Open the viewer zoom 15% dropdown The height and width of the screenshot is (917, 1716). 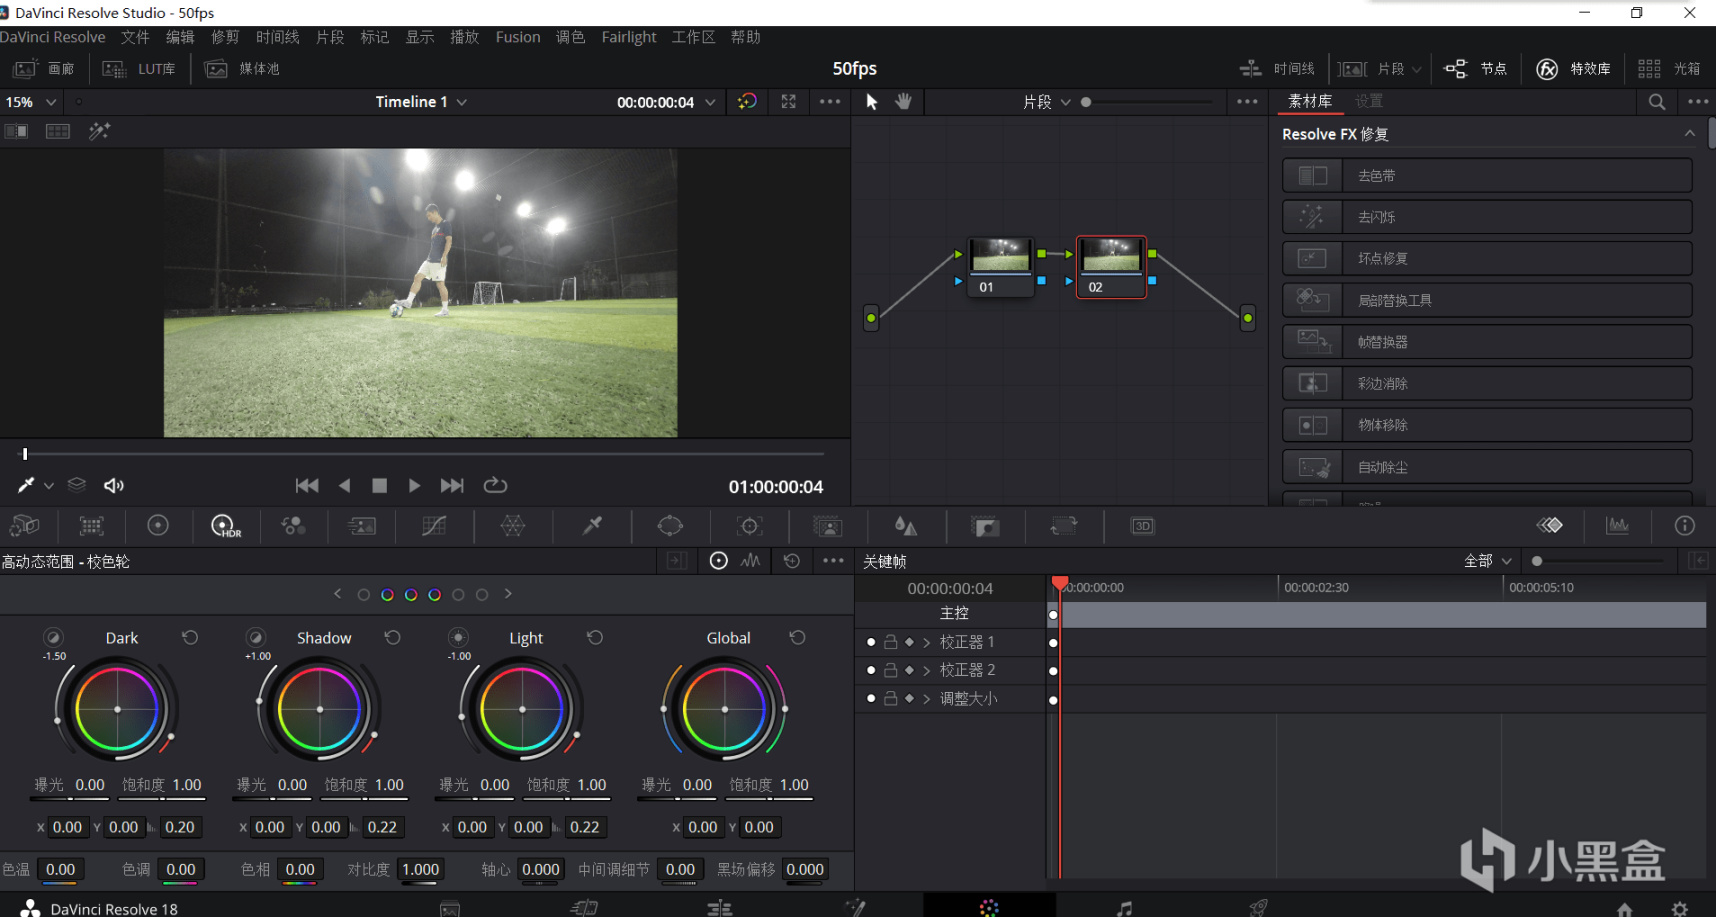coord(31,102)
